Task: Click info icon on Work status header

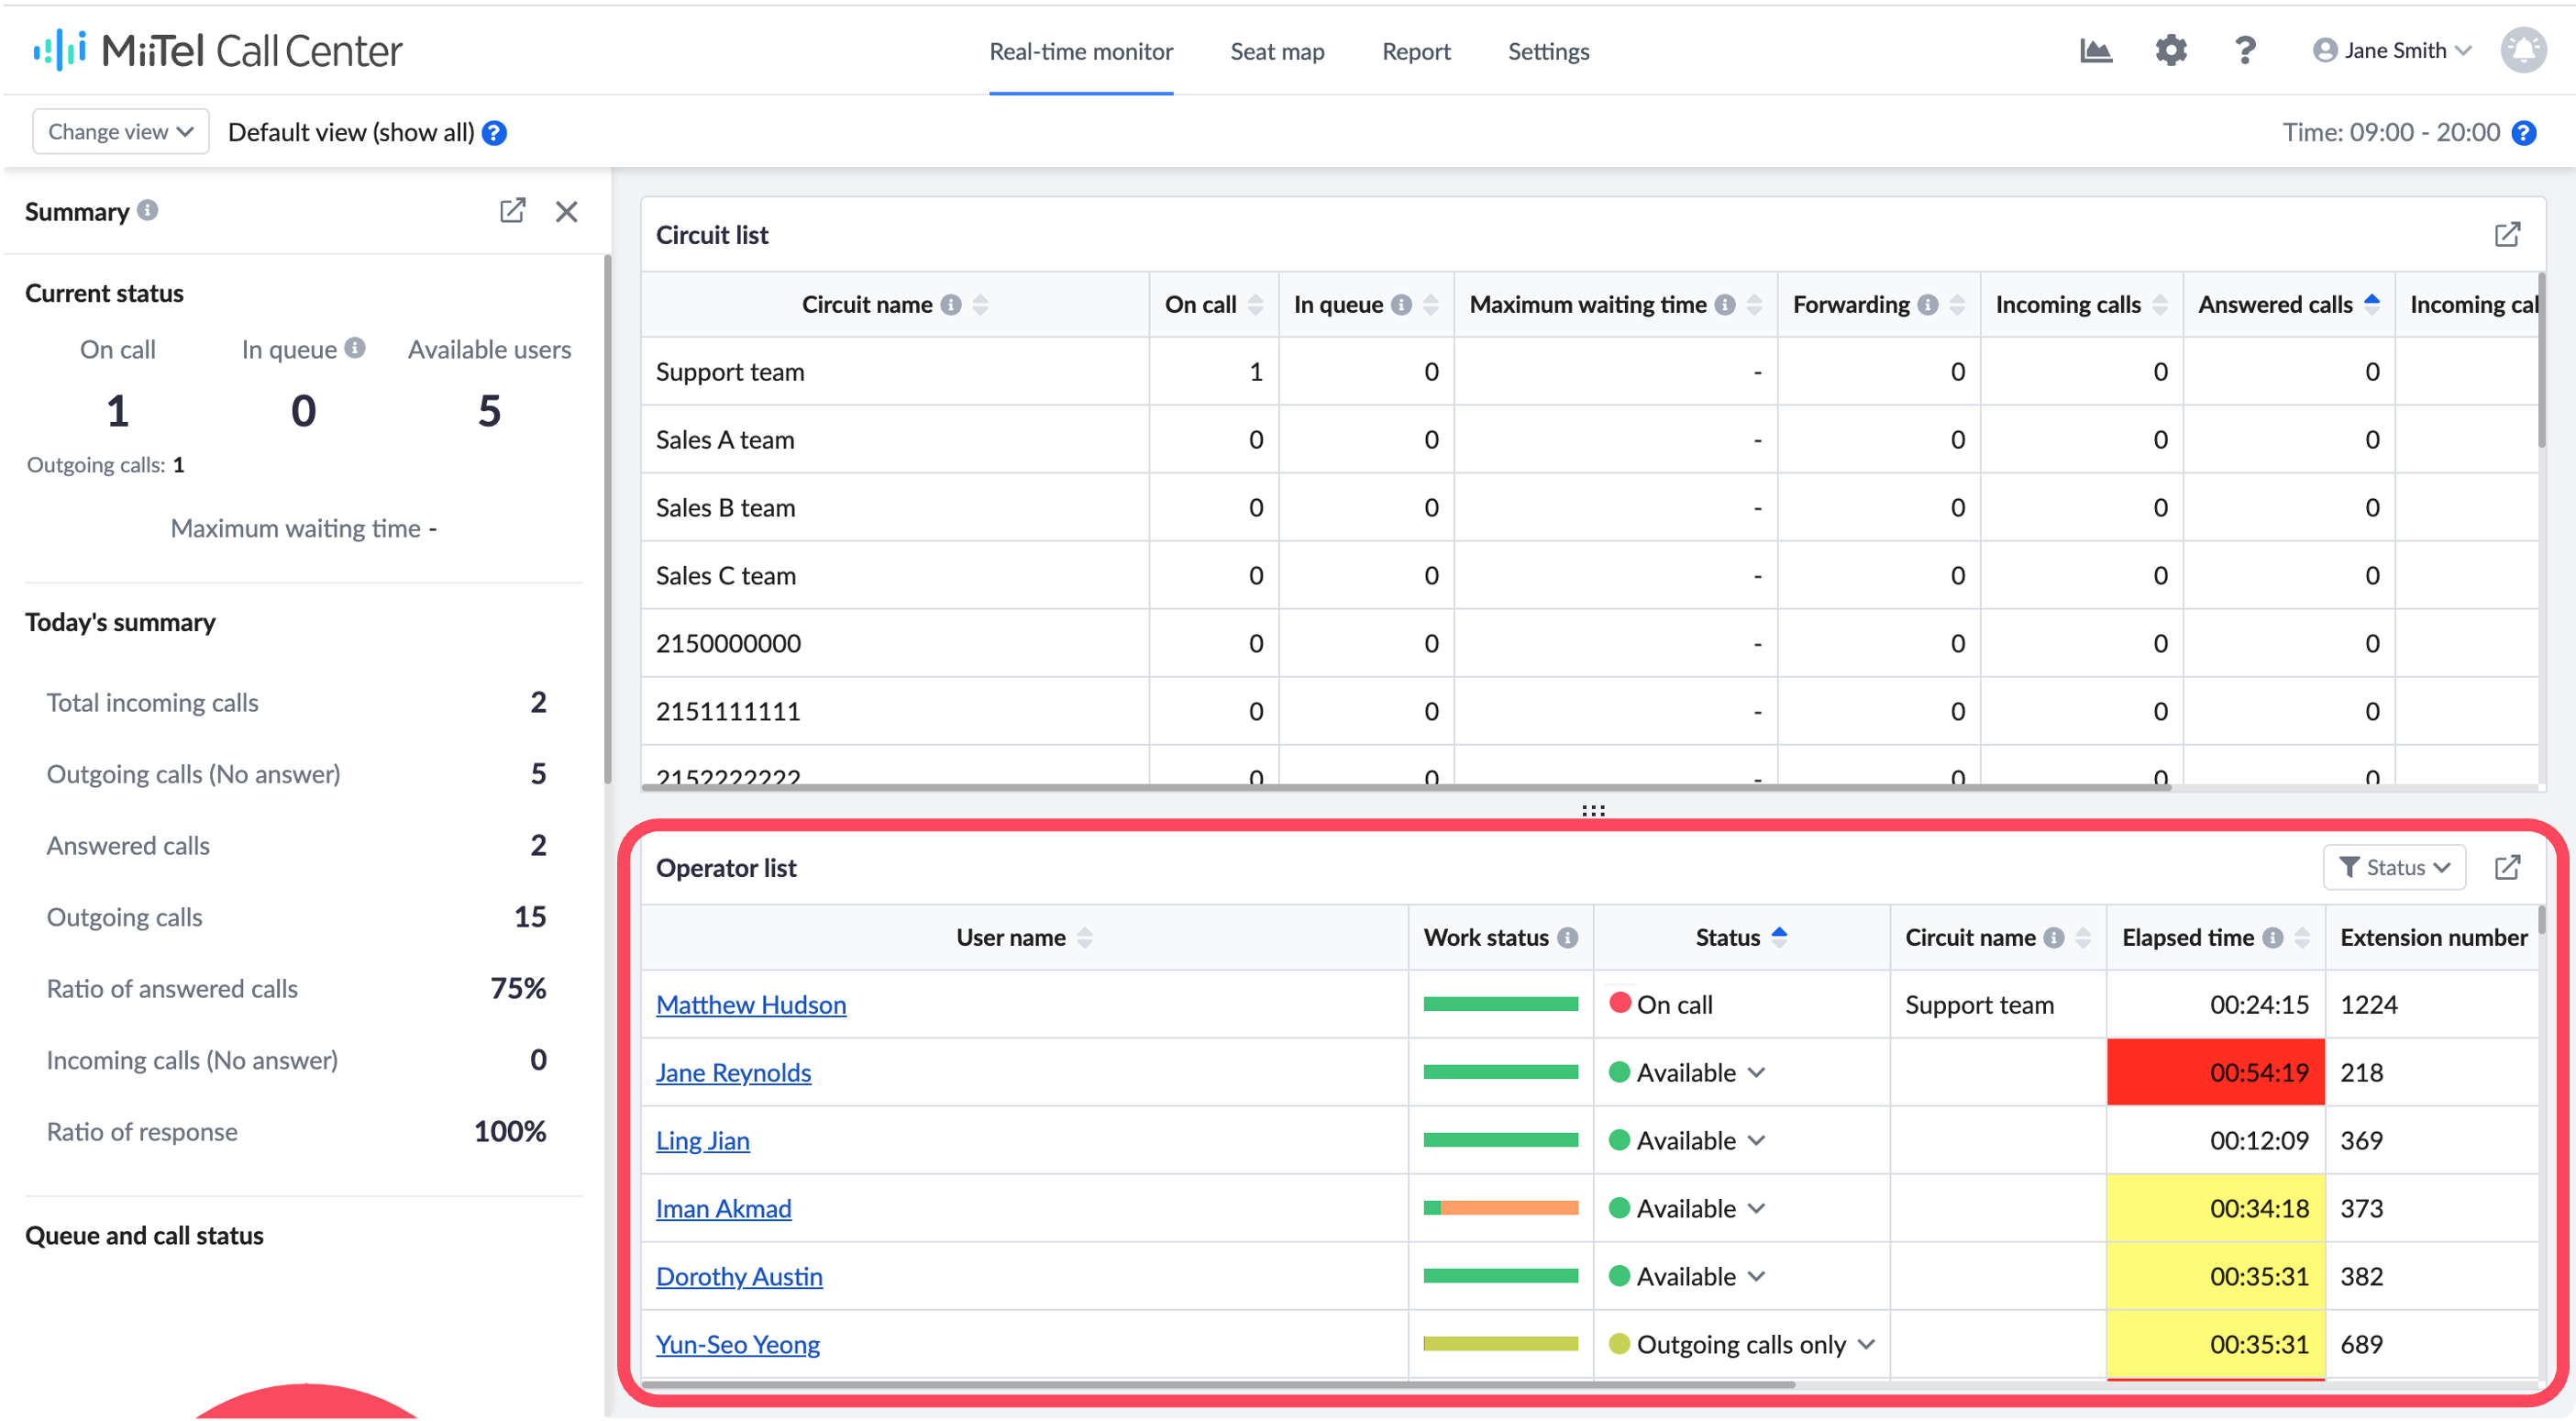Action: point(1567,937)
